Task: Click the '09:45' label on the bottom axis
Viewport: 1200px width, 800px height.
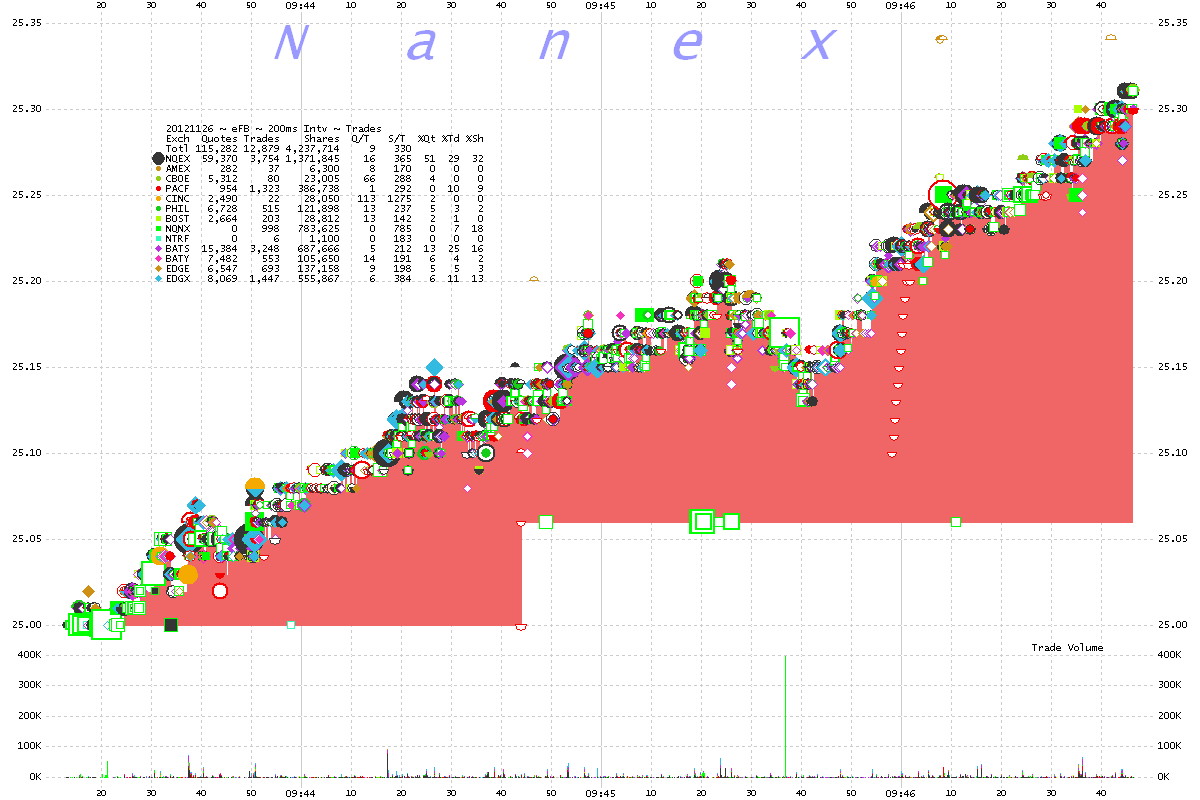Action: [601, 793]
